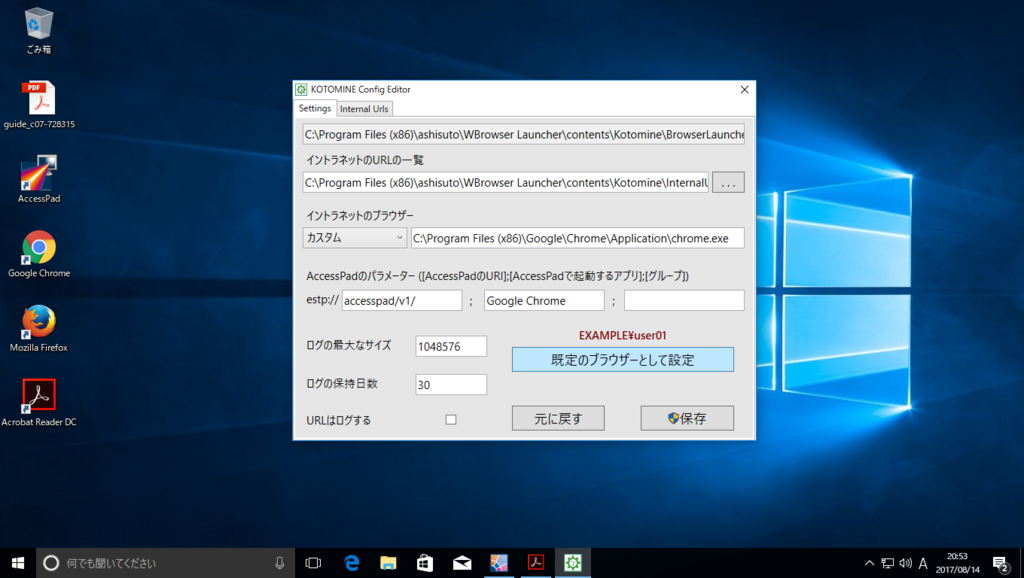Switch to the Internal Urls tab
Screen dimensions: 1024x578
(x=363, y=108)
